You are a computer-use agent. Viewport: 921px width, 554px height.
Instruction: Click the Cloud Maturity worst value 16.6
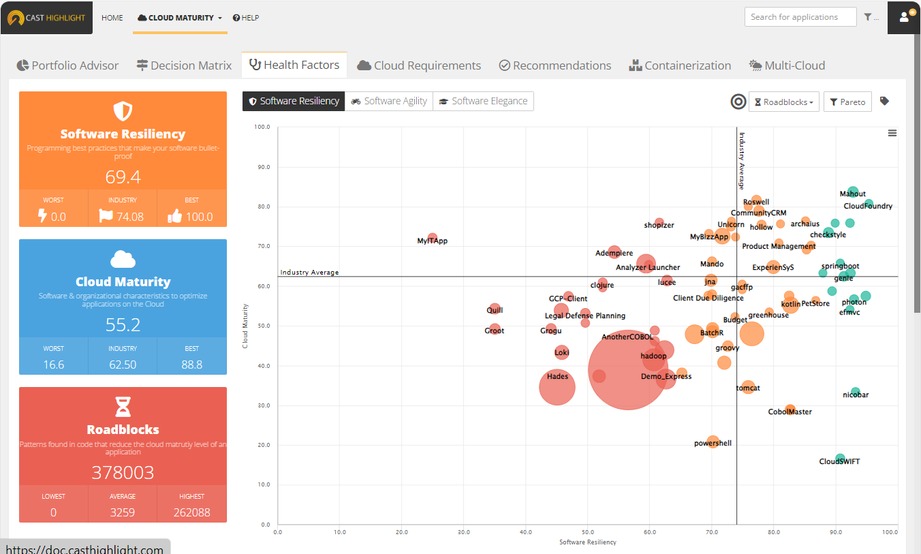pos(53,364)
